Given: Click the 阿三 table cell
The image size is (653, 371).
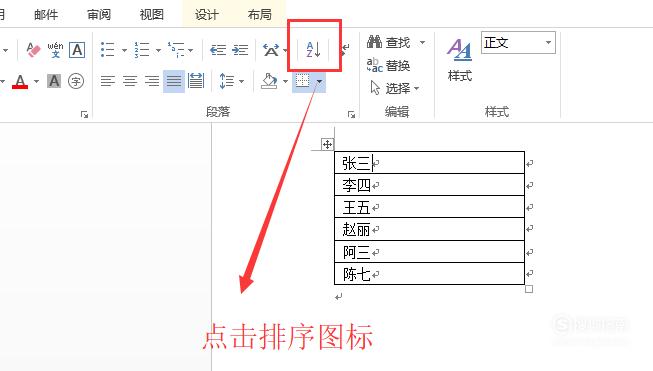Looking at the screenshot, I should click(x=429, y=251).
